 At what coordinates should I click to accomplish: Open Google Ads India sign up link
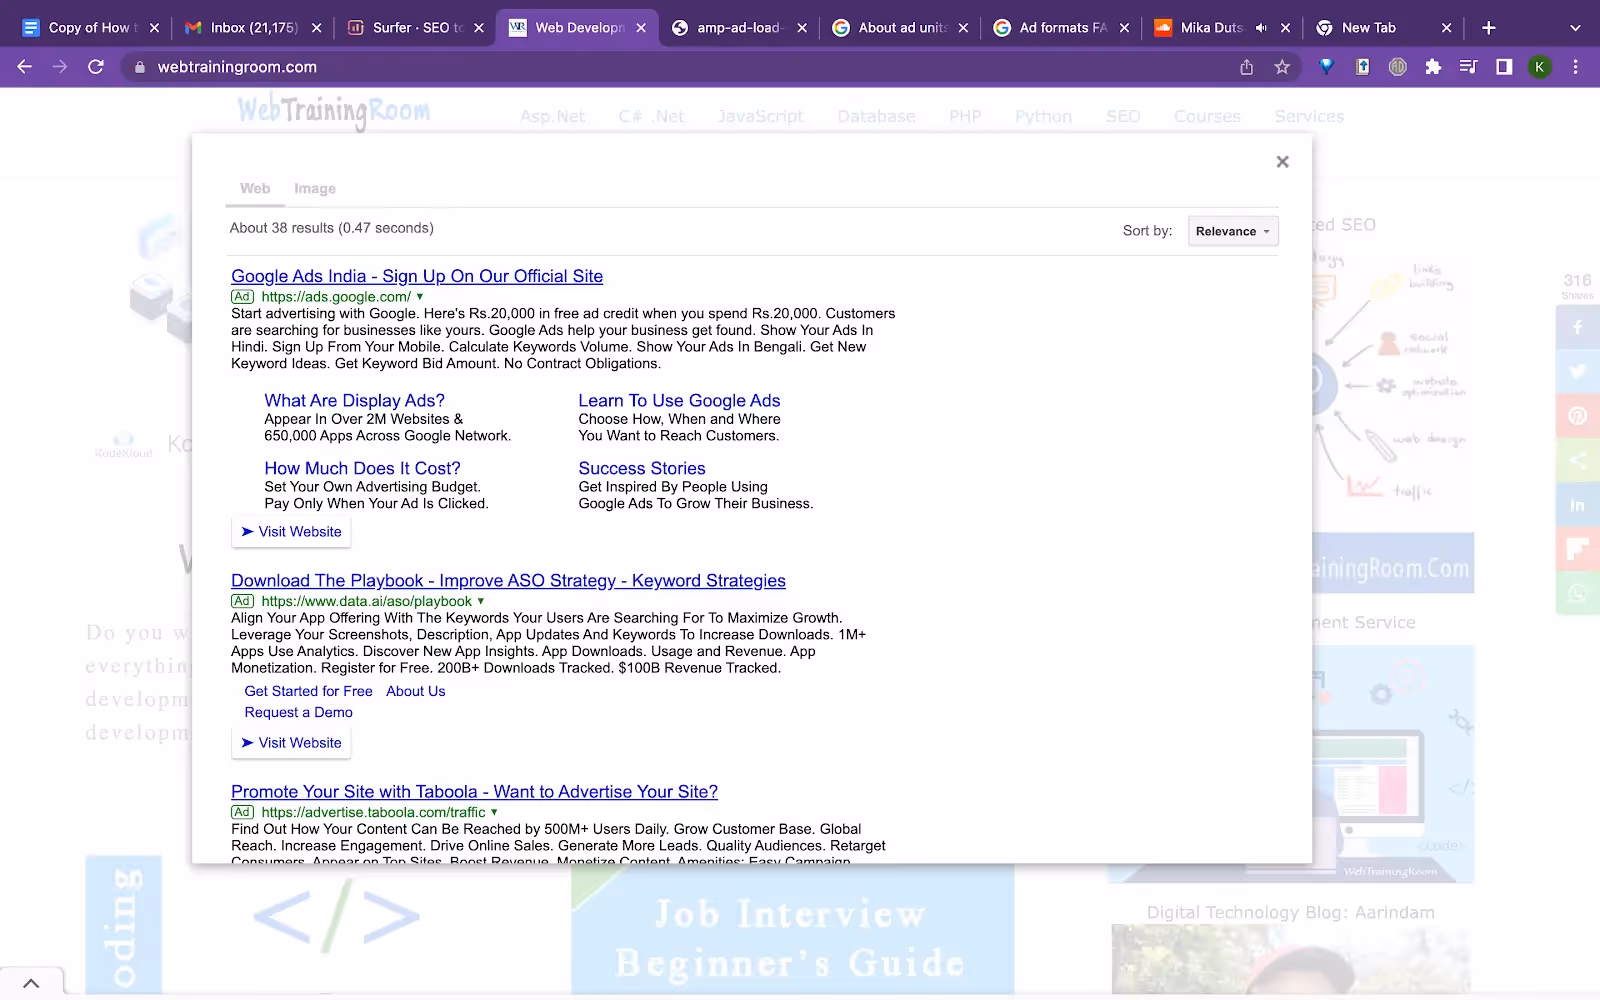[x=417, y=276]
